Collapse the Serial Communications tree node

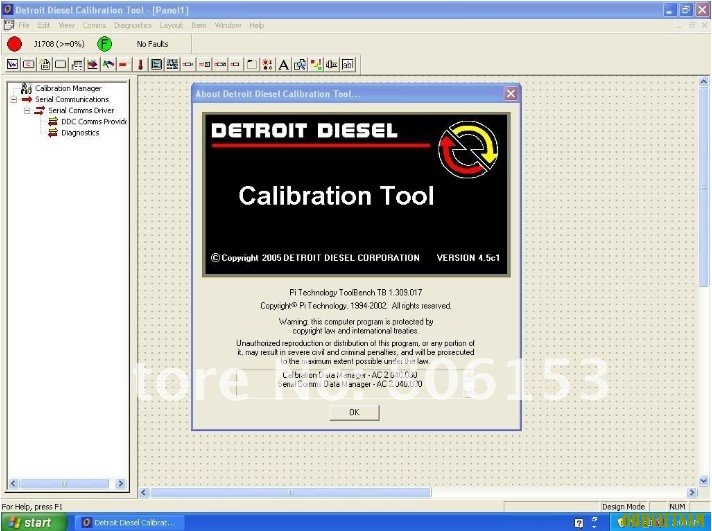(x=14, y=99)
